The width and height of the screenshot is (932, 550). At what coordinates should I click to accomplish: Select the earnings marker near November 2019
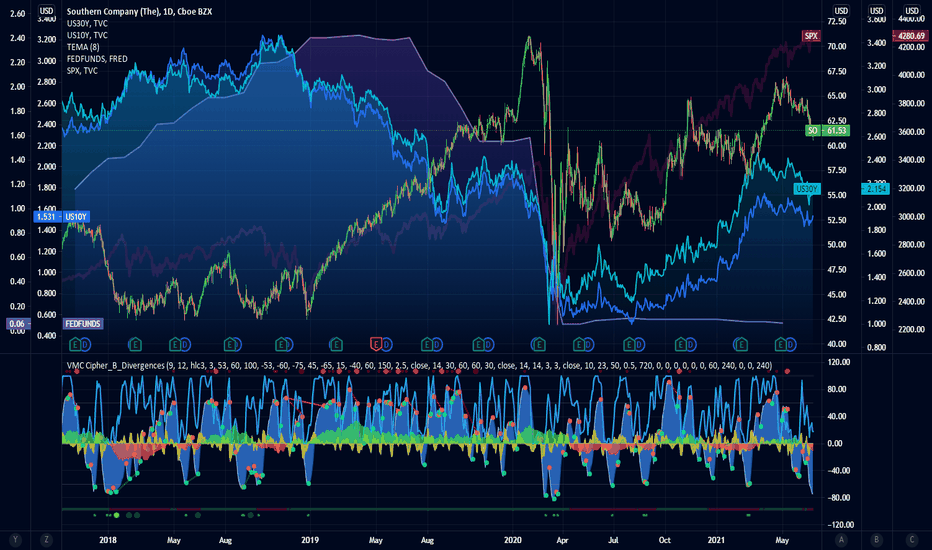478,344
